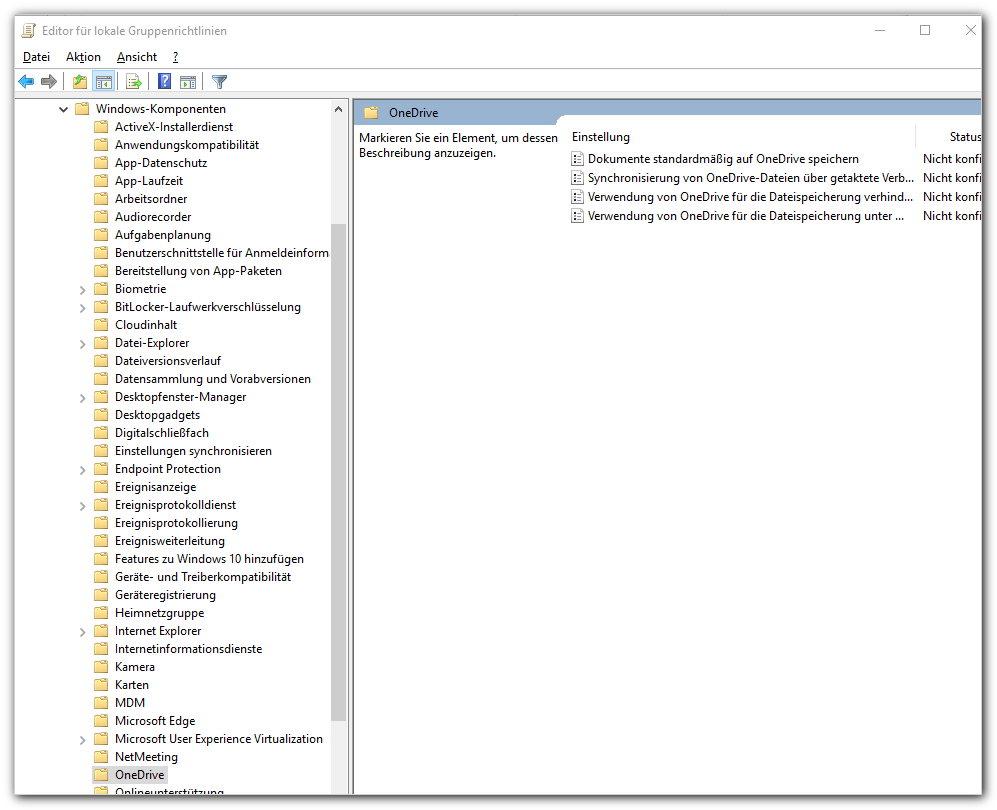Click the Filter funnel toolbar icon
The width and height of the screenshot is (997, 810).
point(219,81)
